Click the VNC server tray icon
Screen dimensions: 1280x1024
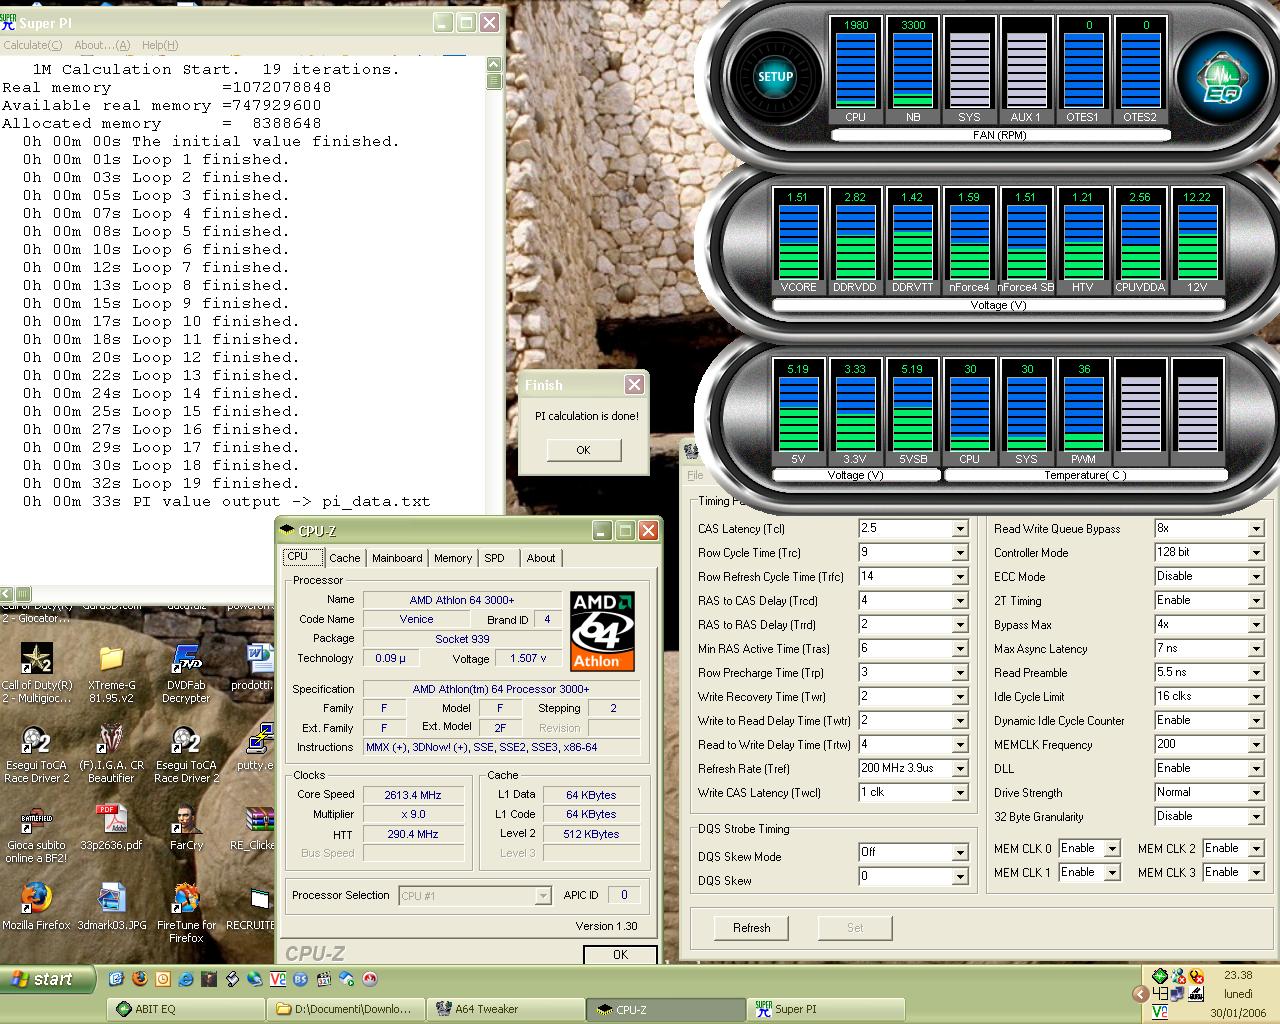click(1160, 1012)
